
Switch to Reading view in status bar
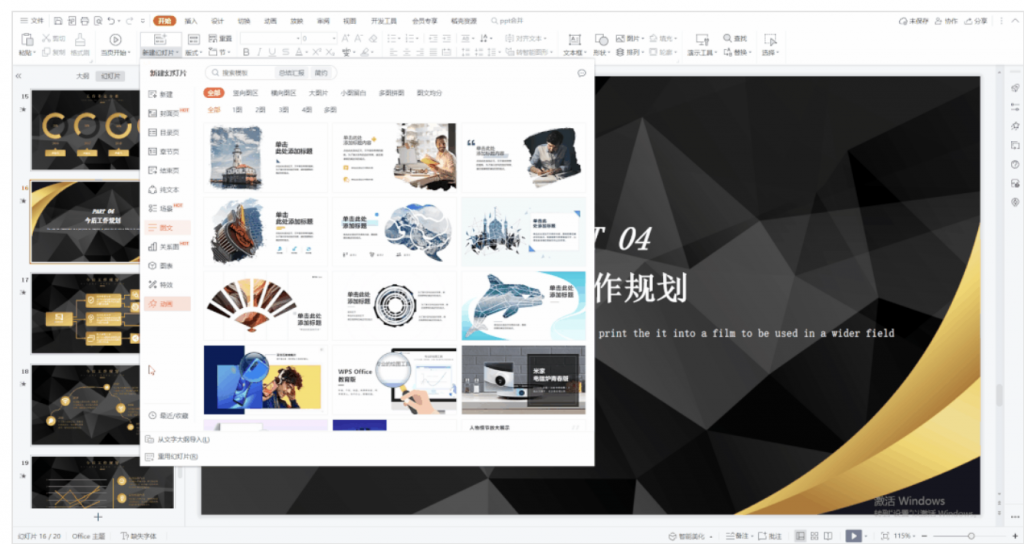coord(828,536)
